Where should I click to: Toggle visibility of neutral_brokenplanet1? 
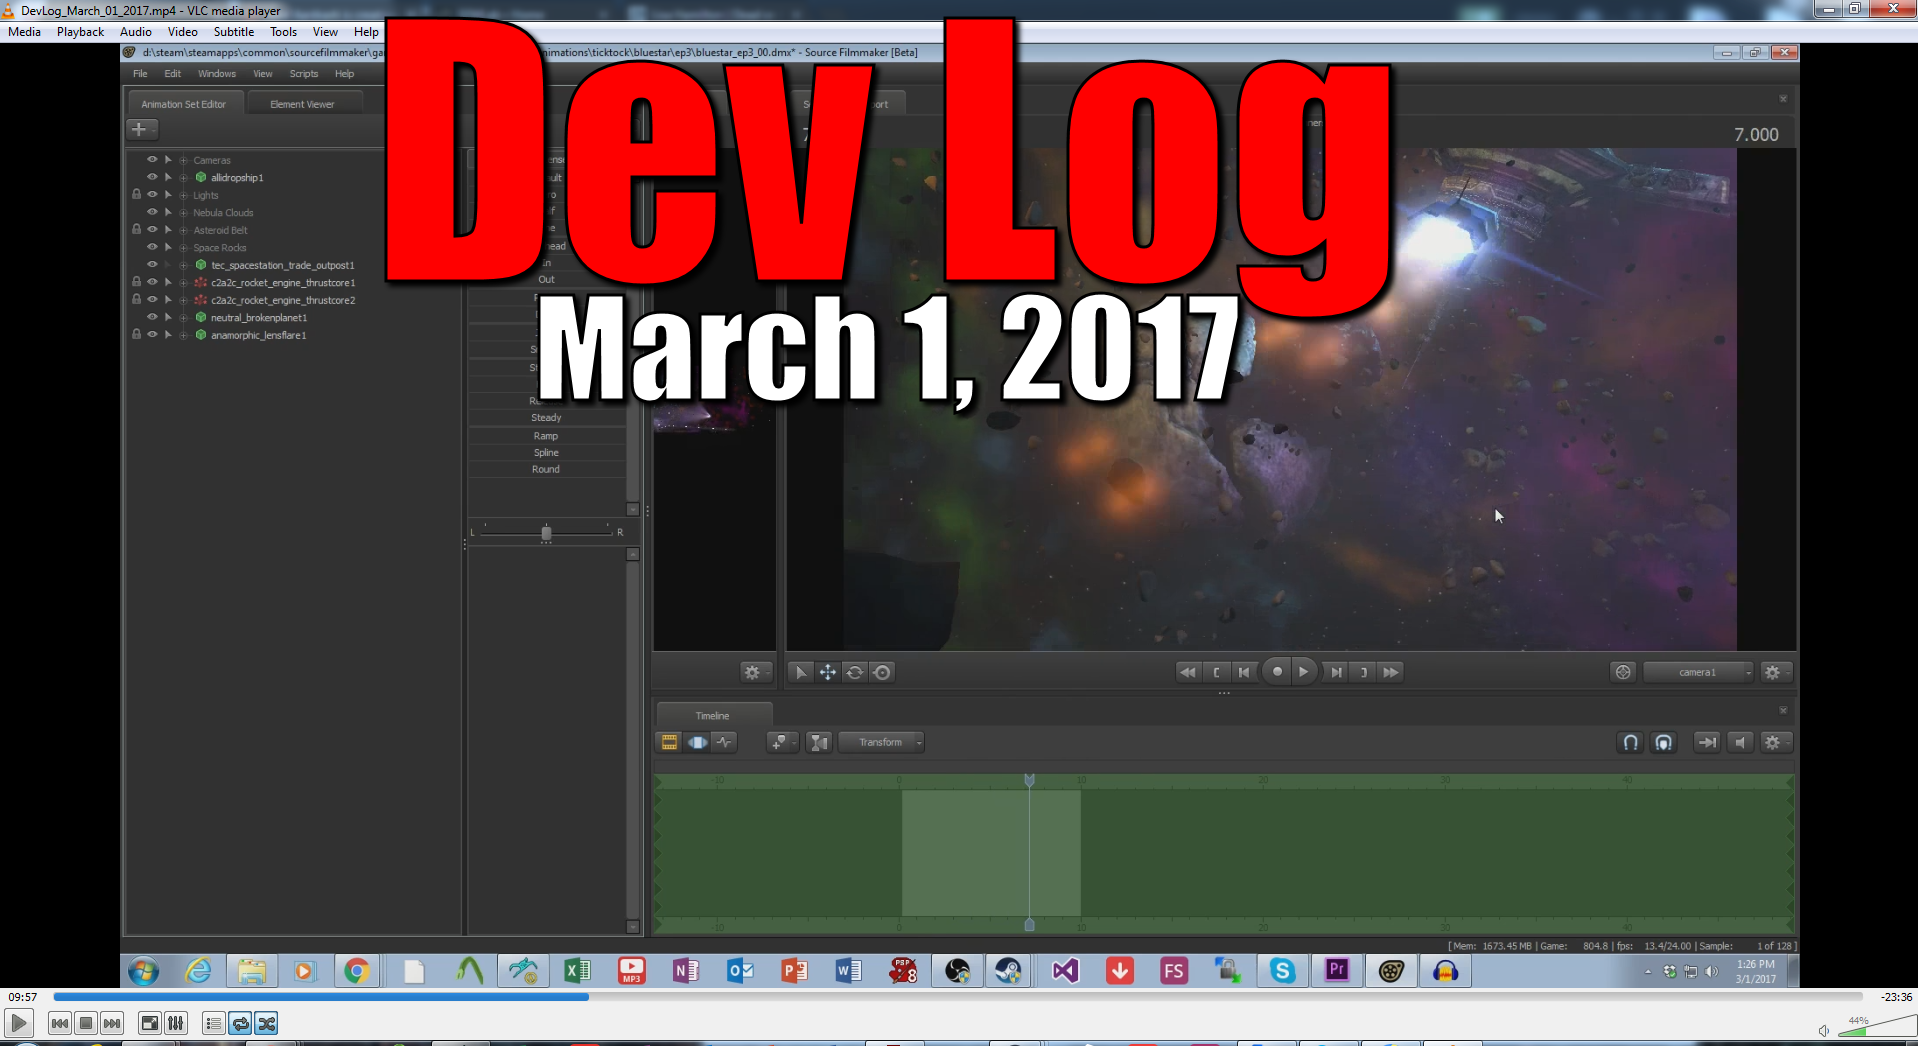click(152, 318)
